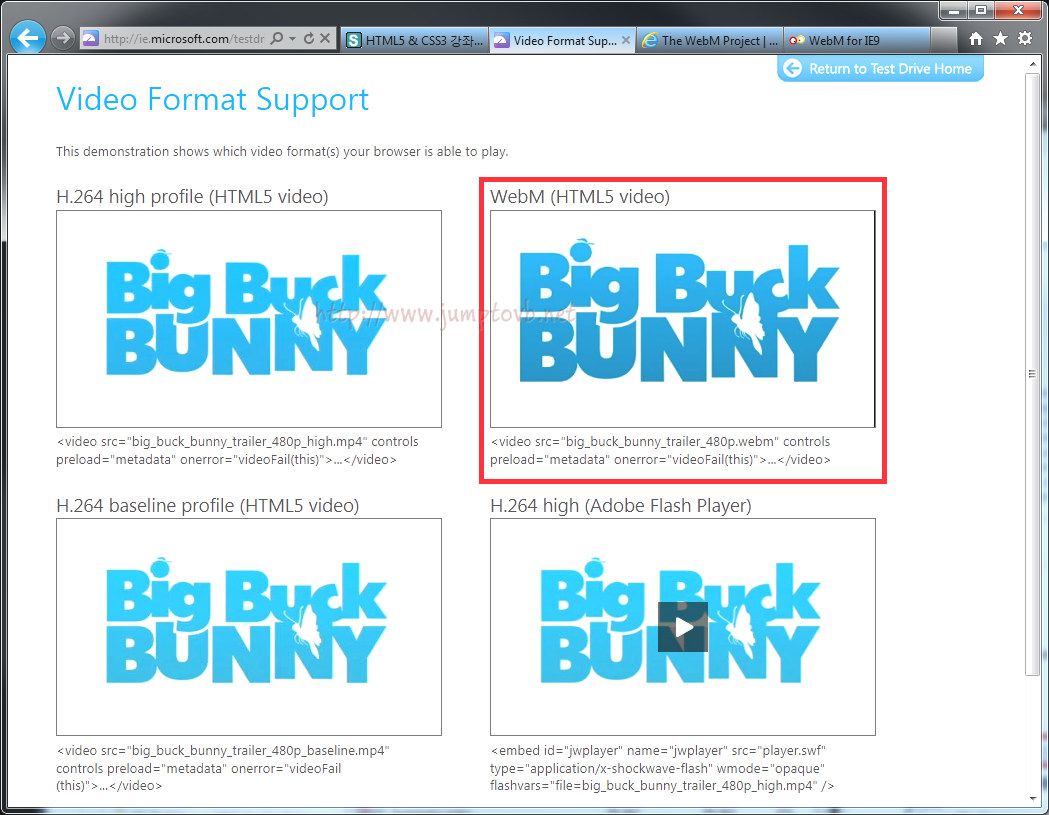
Task: Click the IE icon on WebM Project tab
Action: (x=650, y=40)
